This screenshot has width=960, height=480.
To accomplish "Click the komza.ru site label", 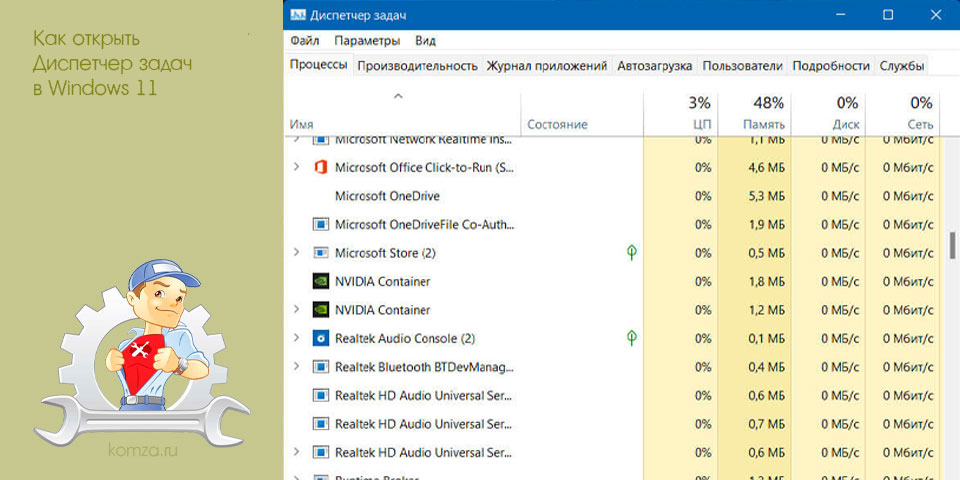I will (143, 452).
